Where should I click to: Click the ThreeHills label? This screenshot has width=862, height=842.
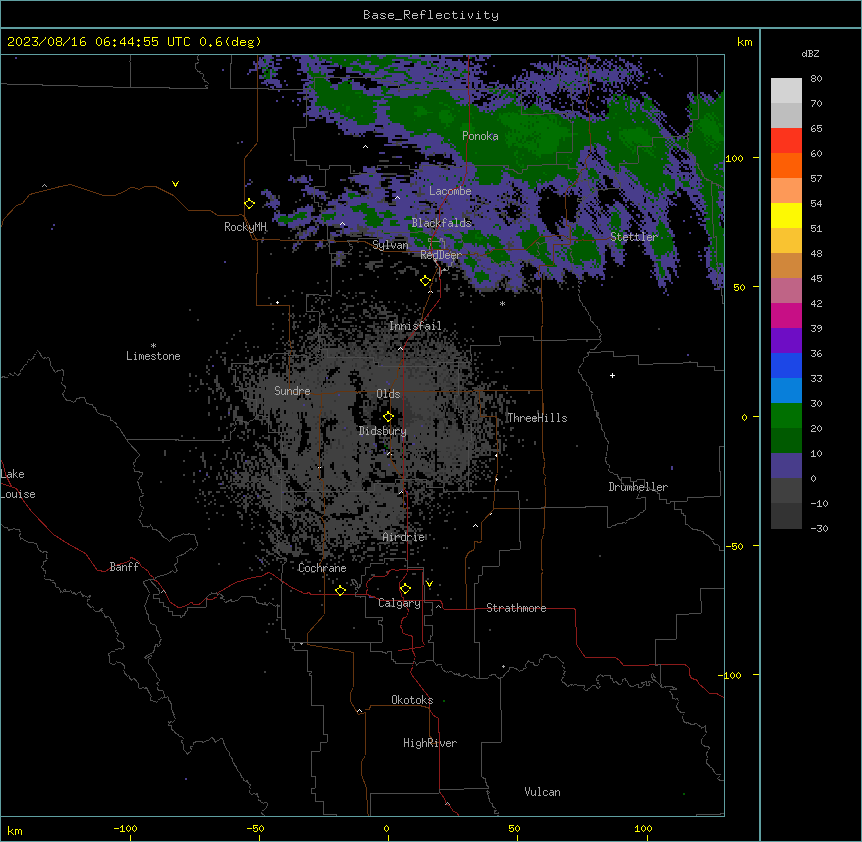coord(537,418)
